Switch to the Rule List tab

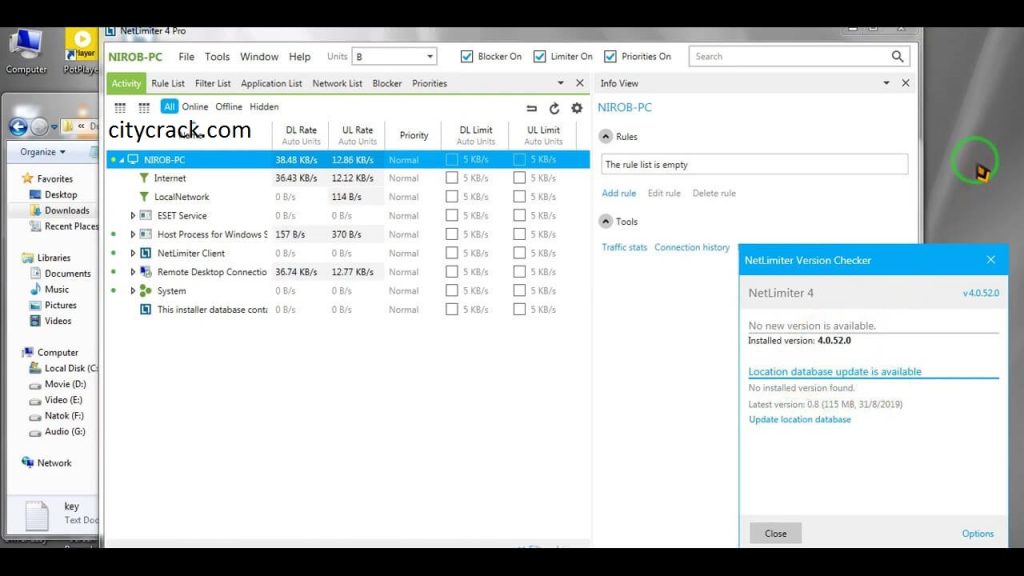tap(168, 84)
